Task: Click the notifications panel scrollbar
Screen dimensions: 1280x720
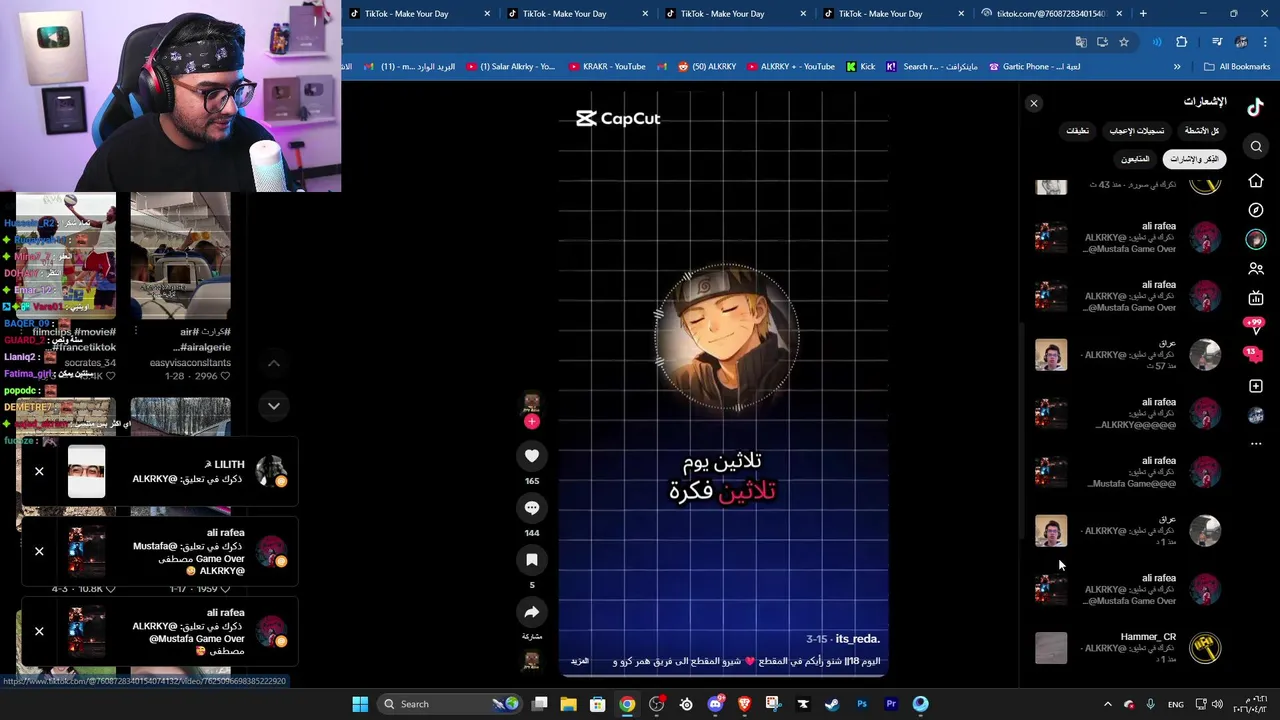Action: point(1021,430)
